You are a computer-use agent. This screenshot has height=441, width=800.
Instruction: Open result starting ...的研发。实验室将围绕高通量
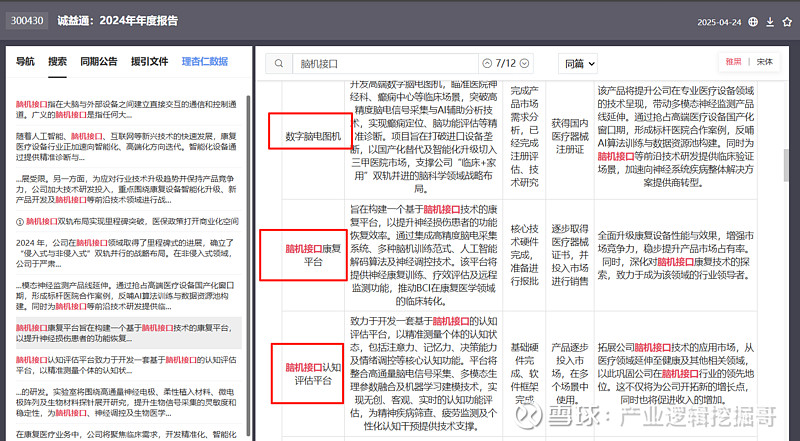coord(127,402)
